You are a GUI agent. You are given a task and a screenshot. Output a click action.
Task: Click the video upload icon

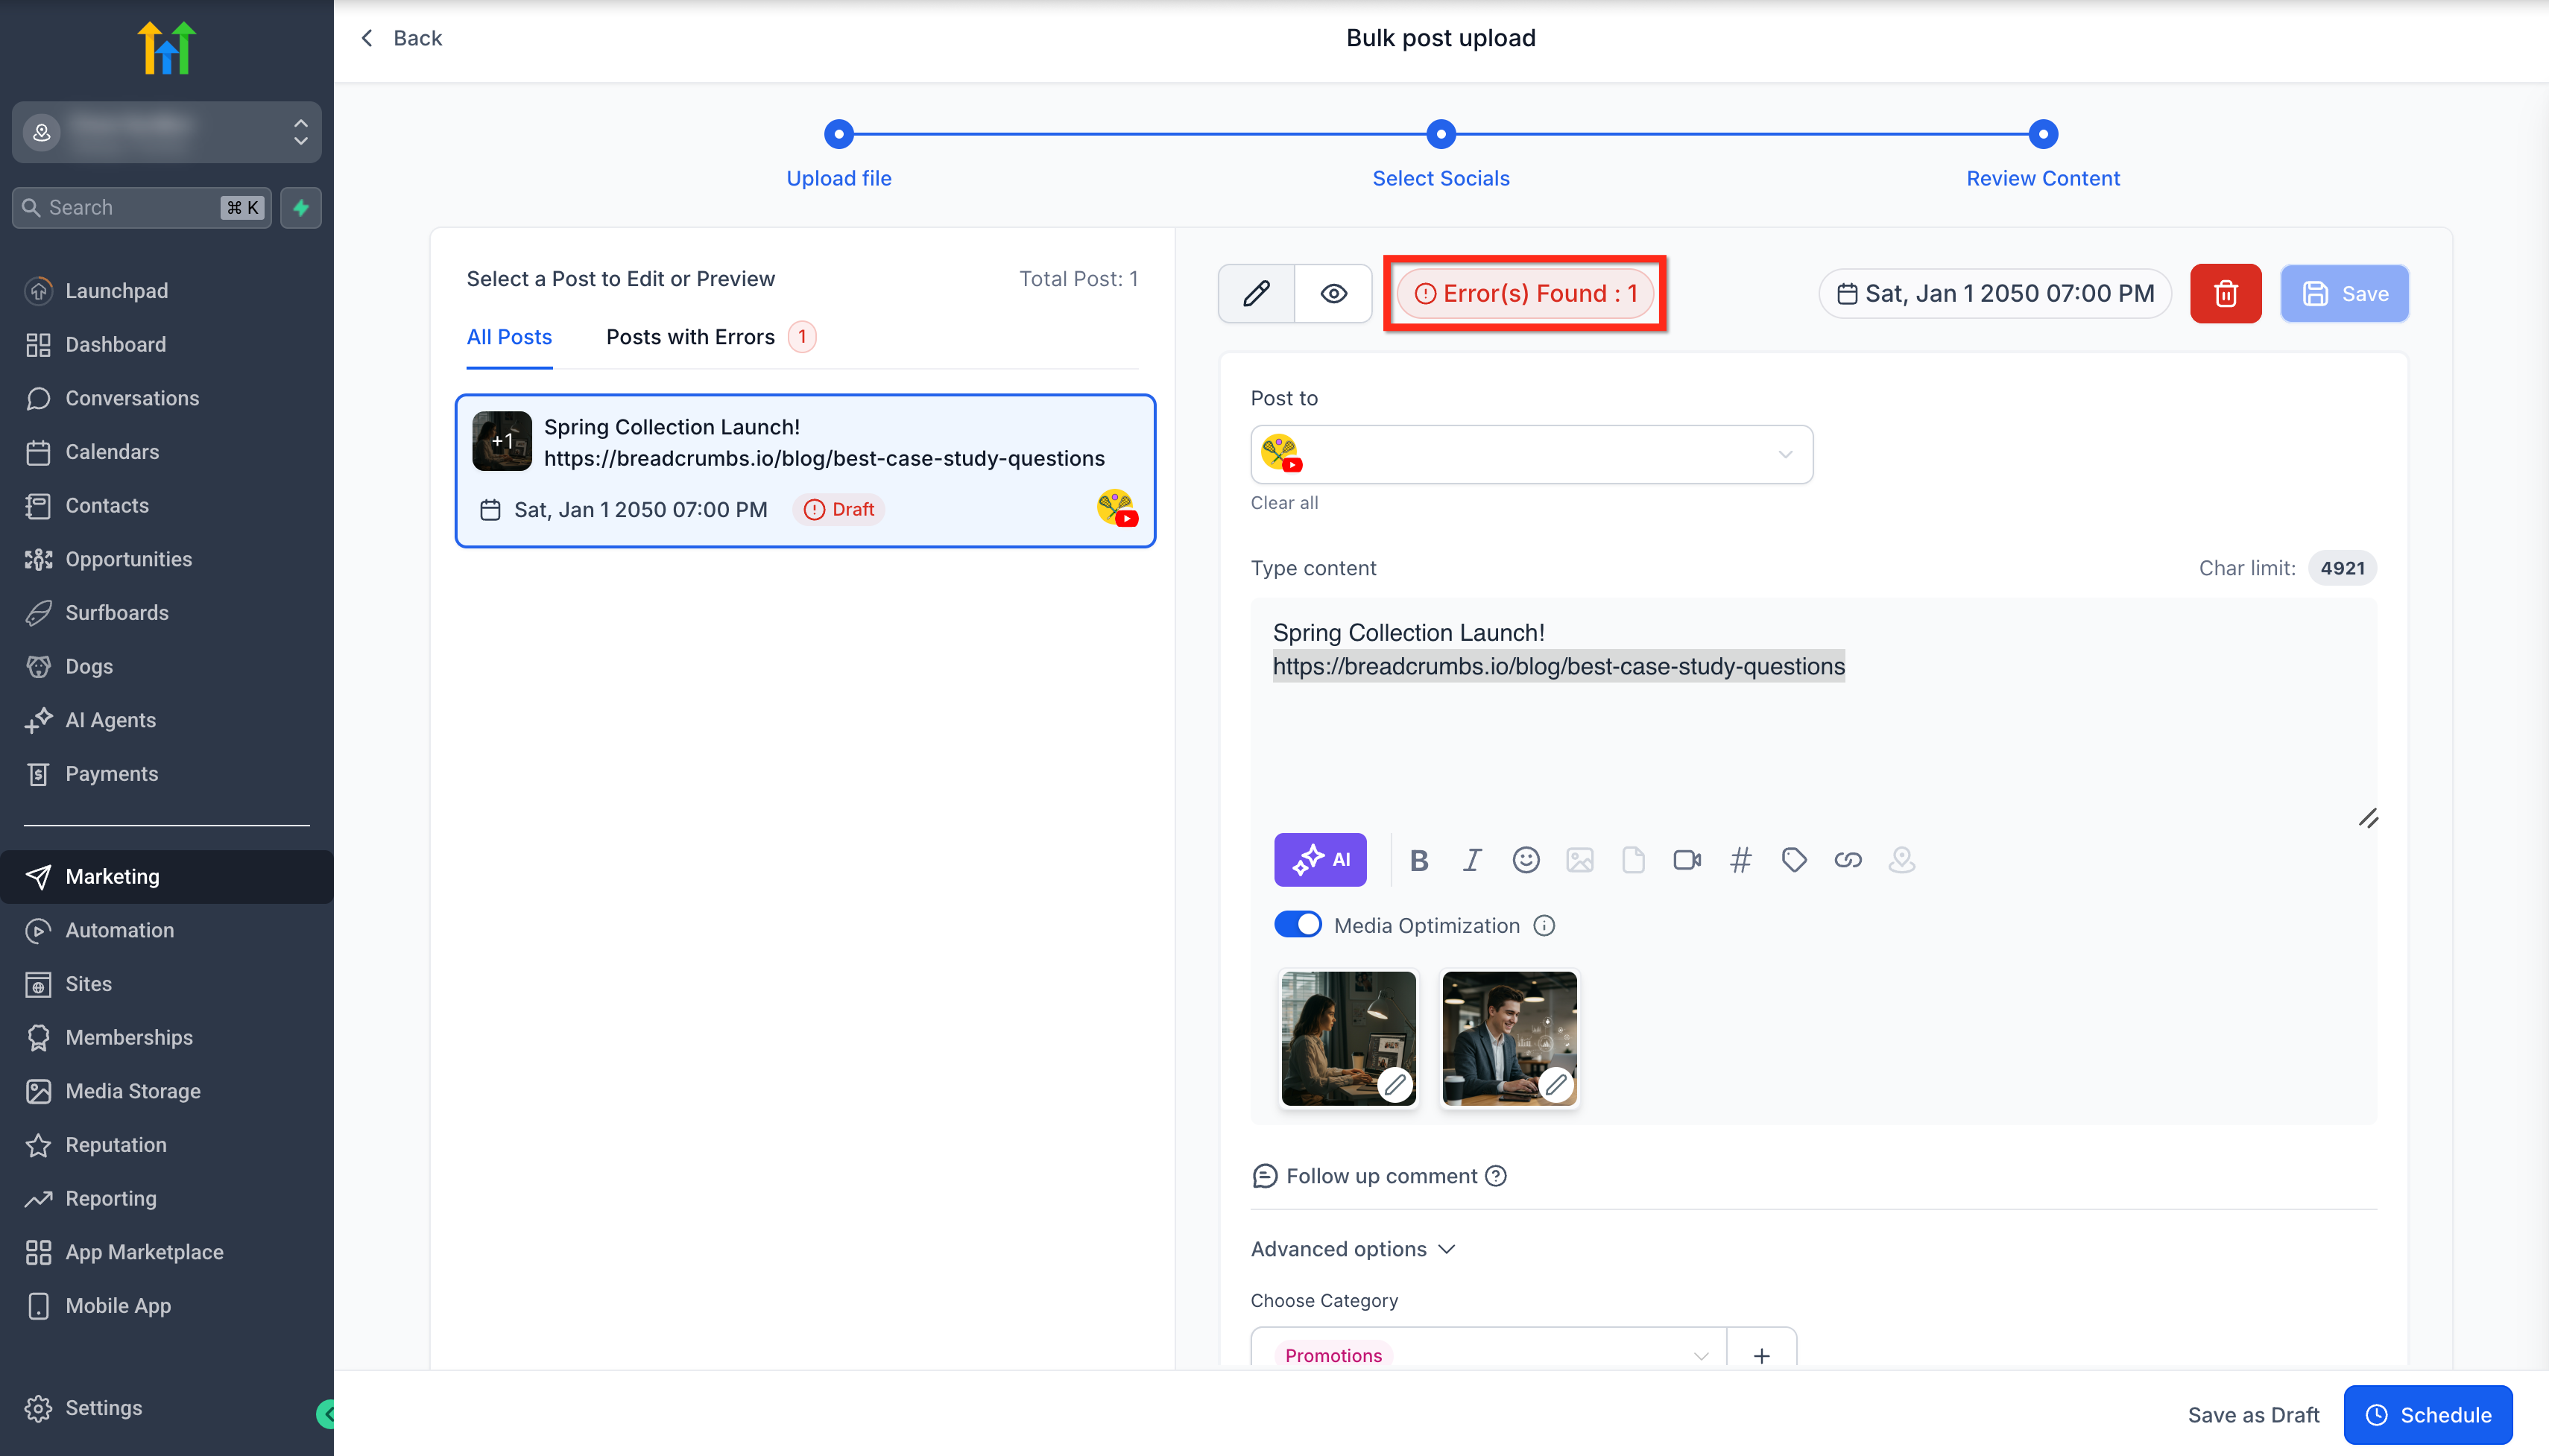[x=1686, y=860]
